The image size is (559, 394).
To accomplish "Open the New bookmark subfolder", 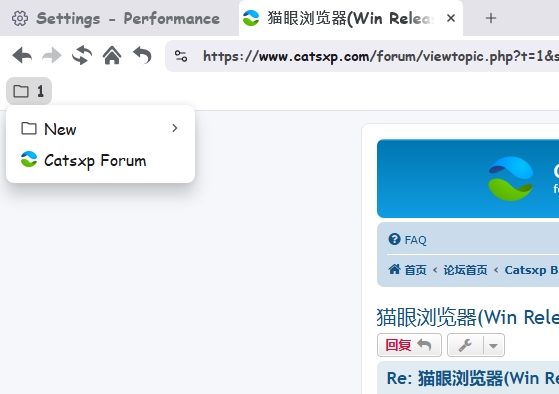I will [x=100, y=129].
